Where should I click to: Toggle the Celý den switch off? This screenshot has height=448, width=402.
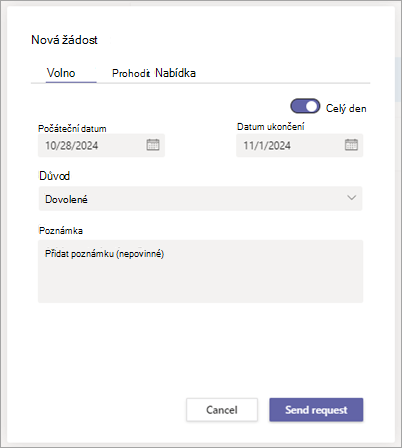(x=305, y=107)
